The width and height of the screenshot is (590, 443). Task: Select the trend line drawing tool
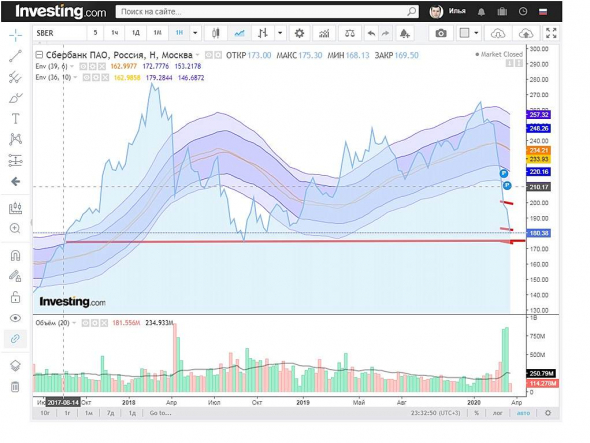tap(15, 56)
